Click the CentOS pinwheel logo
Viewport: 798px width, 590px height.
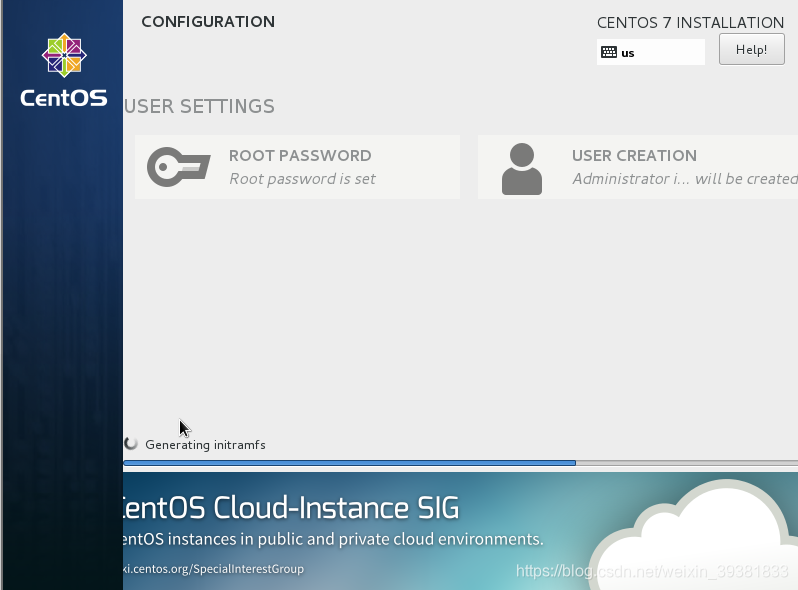(x=64, y=55)
